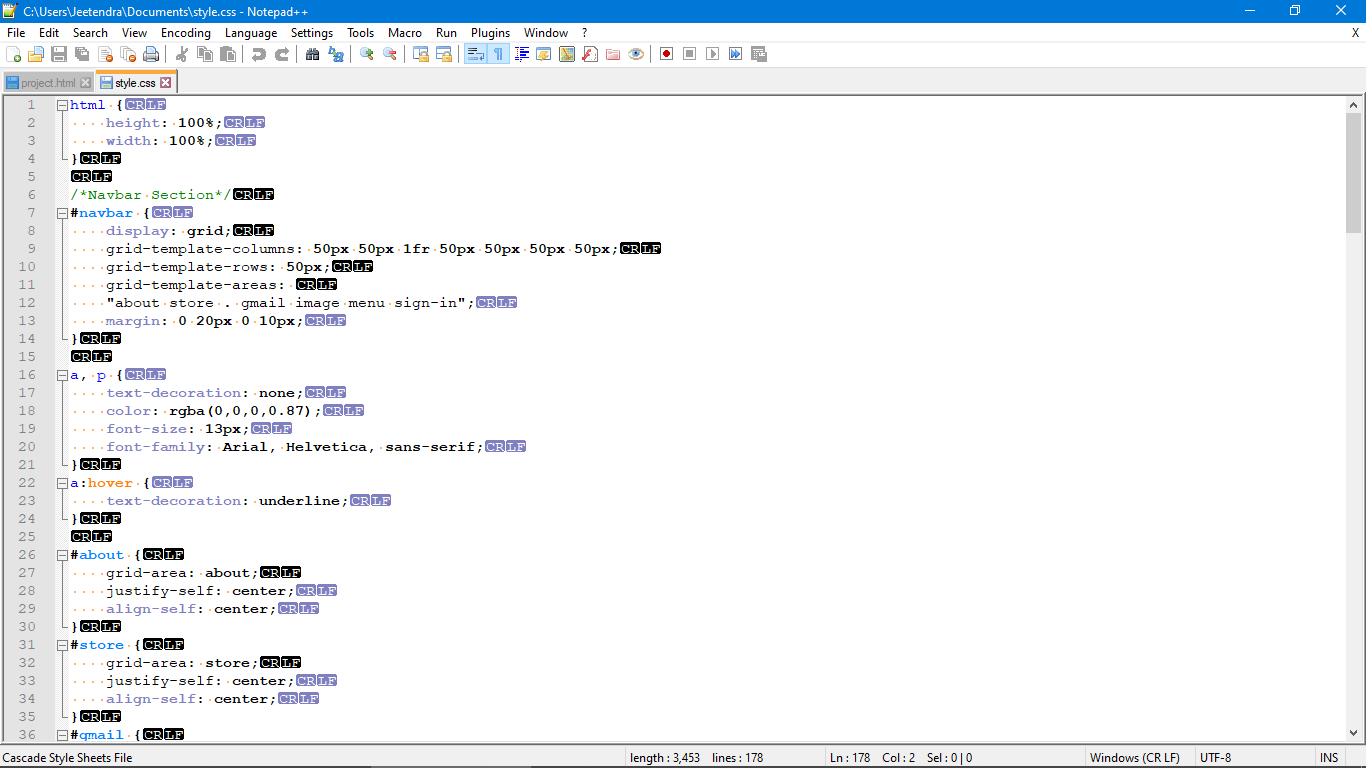1366x768 pixels.
Task: Click the Paste clipboard icon
Action: pos(228,54)
